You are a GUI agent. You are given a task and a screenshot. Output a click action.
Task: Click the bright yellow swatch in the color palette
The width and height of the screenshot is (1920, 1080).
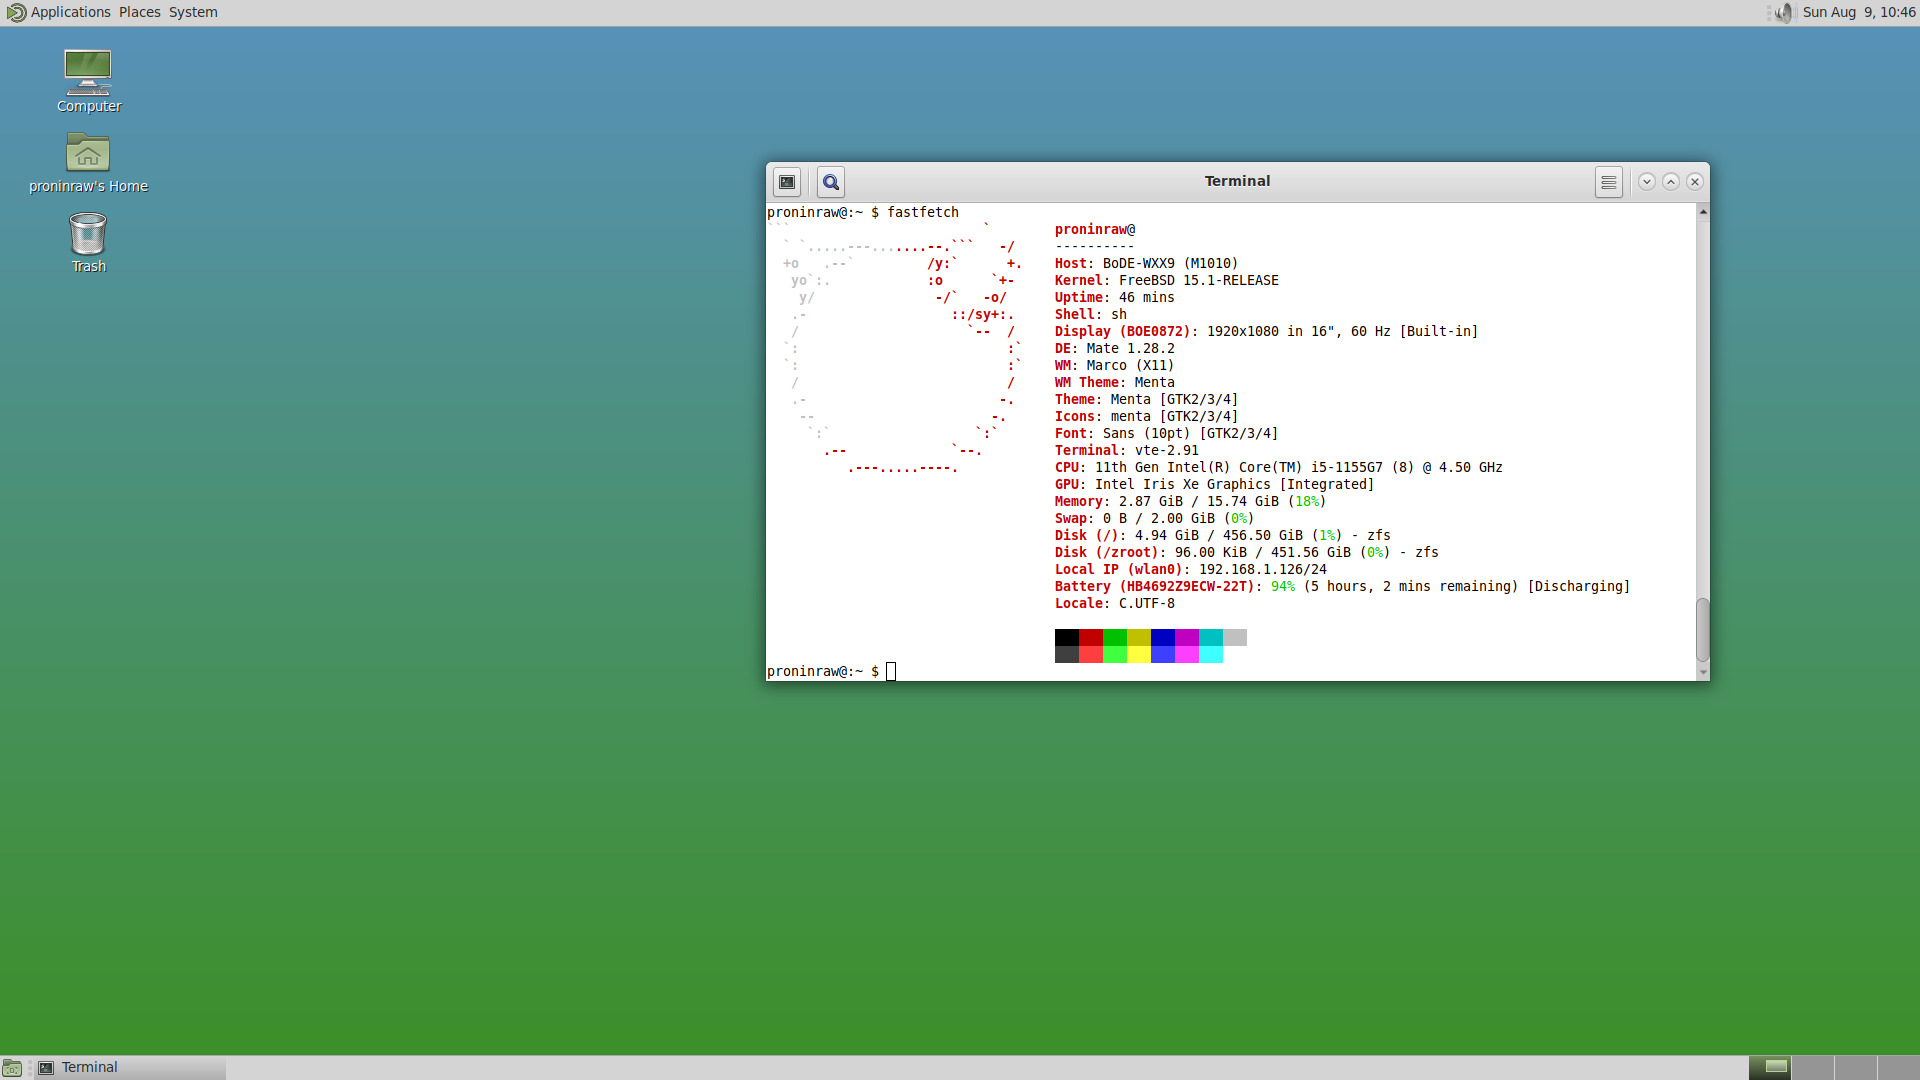[1139, 654]
